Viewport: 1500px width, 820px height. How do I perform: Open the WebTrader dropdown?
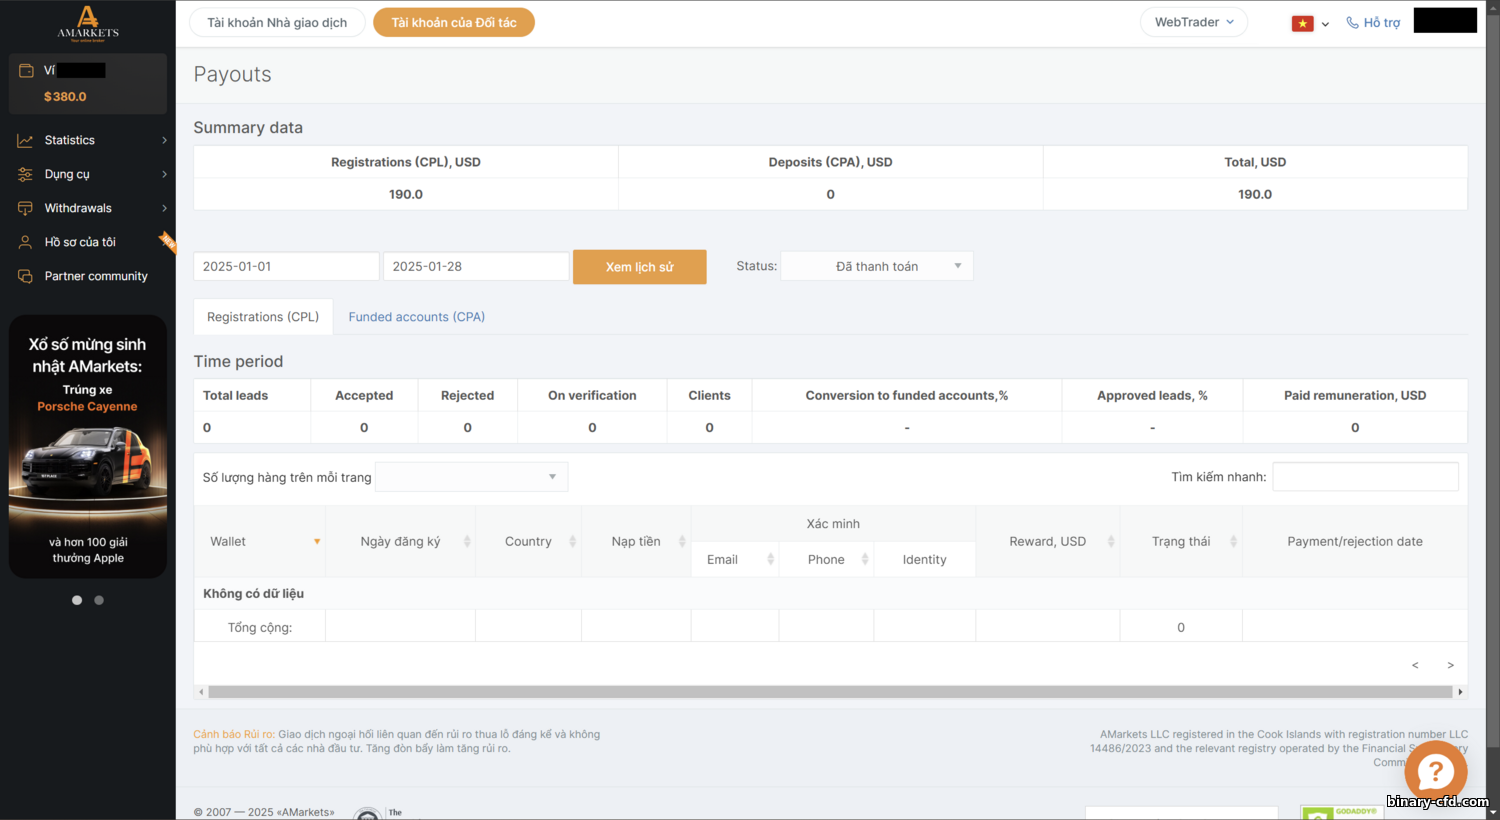pyautogui.click(x=1193, y=22)
